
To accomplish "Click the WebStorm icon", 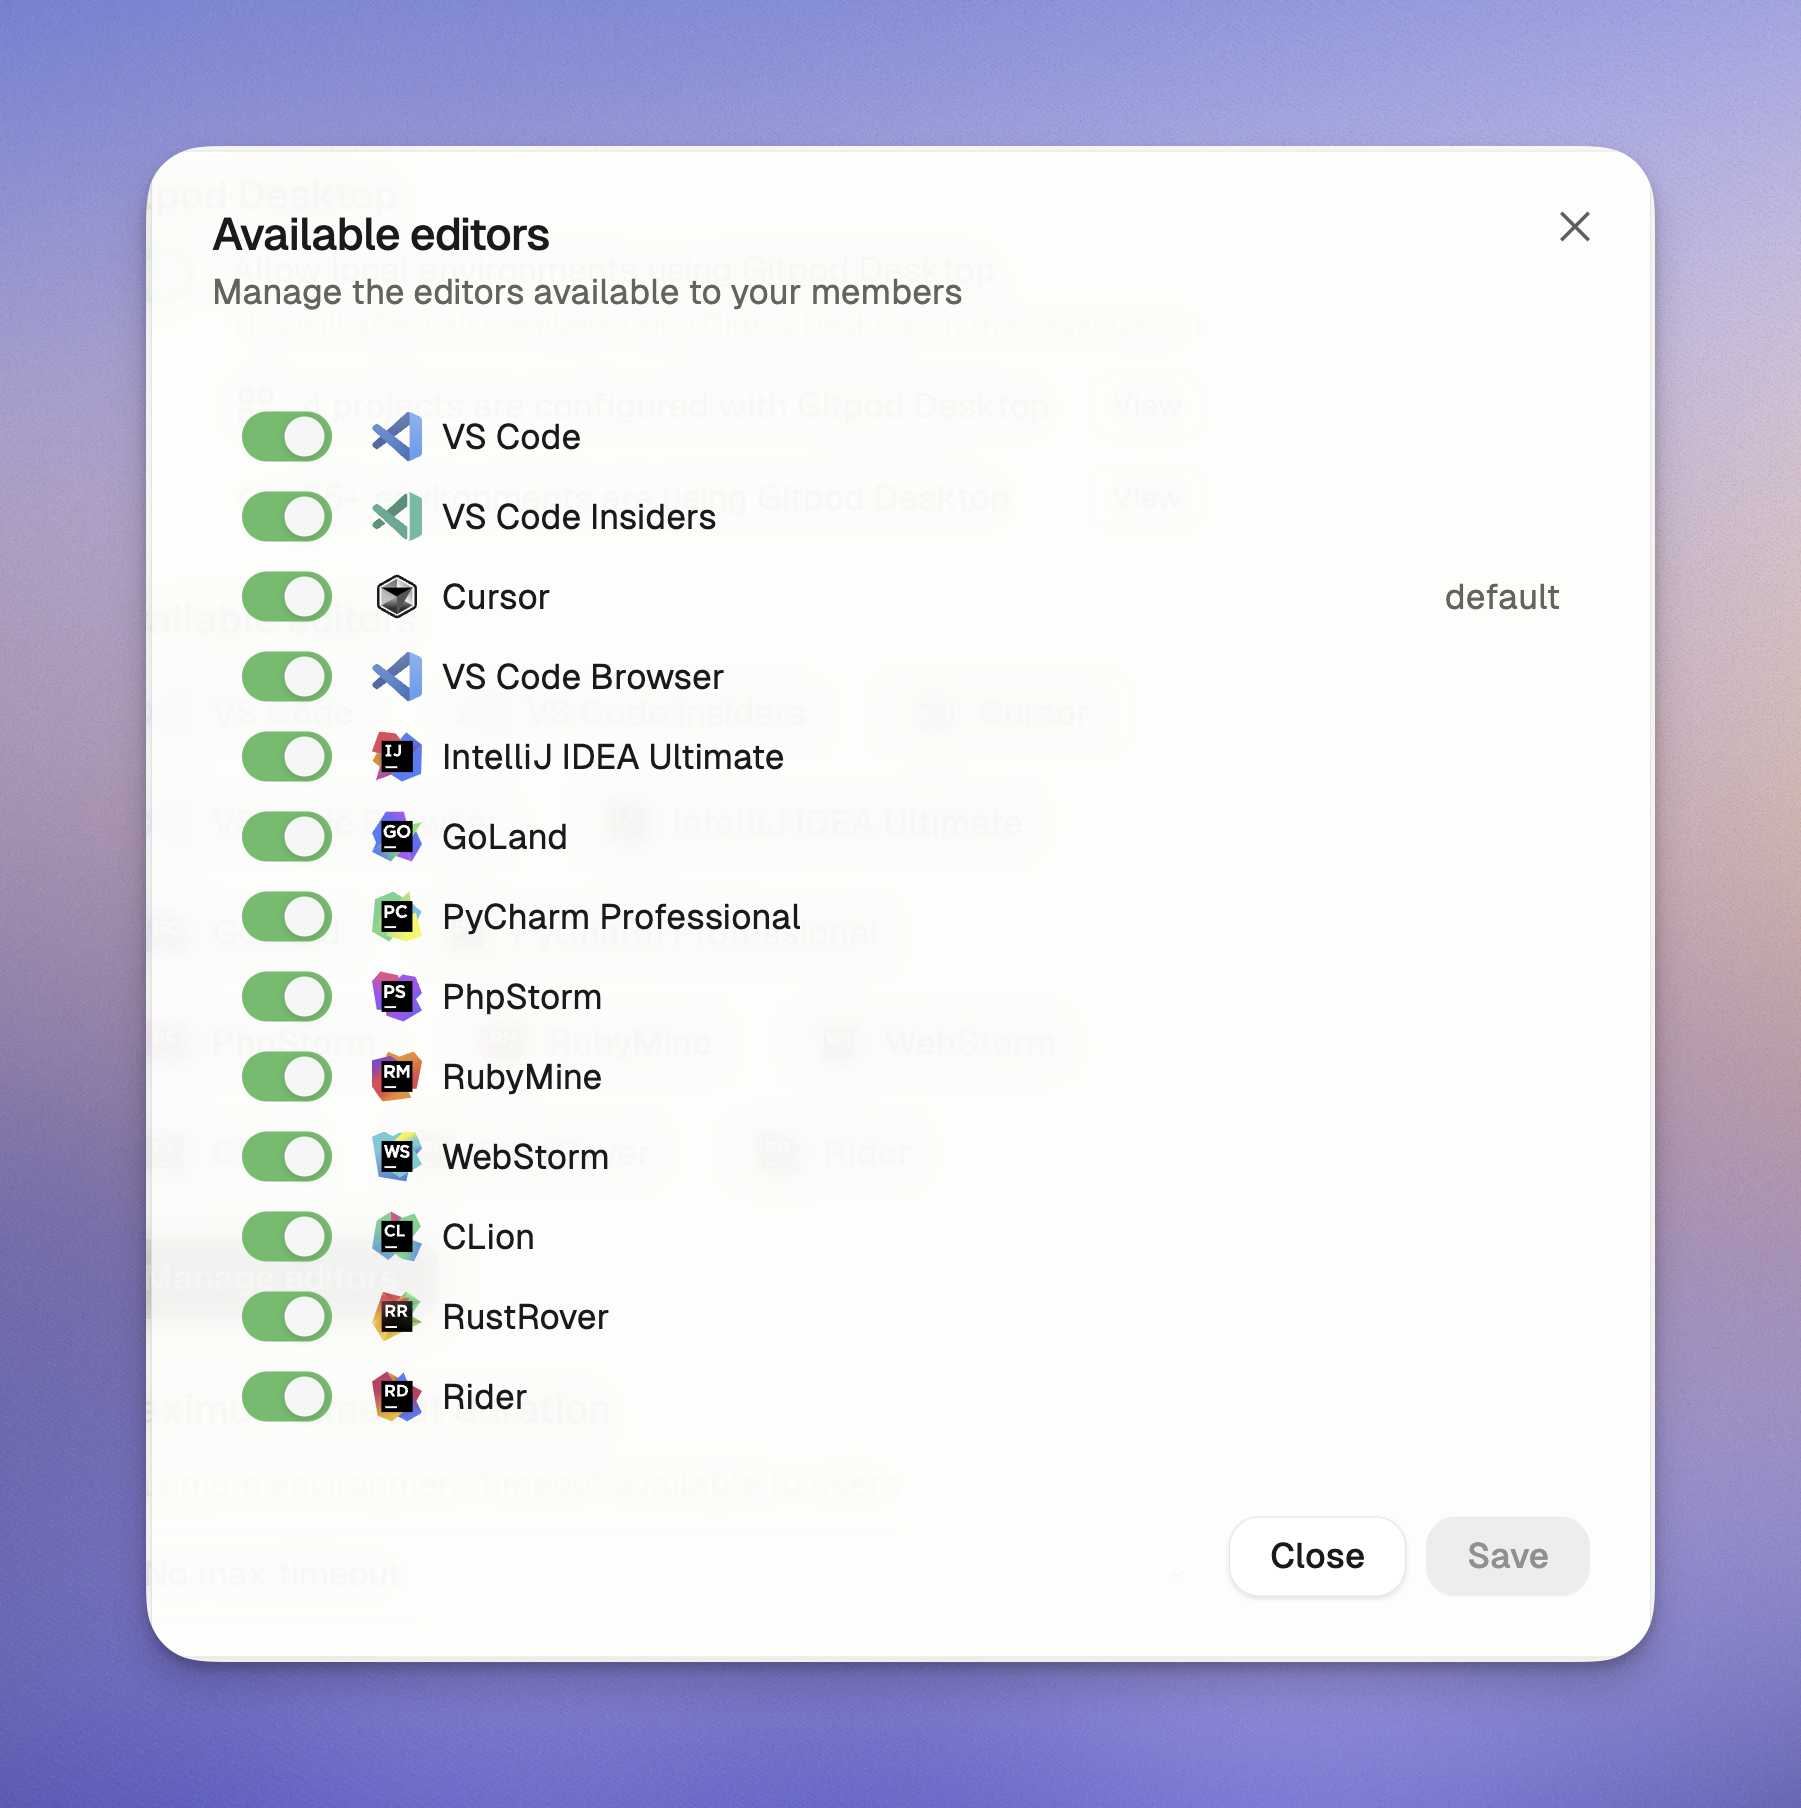I will tap(397, 1157).
